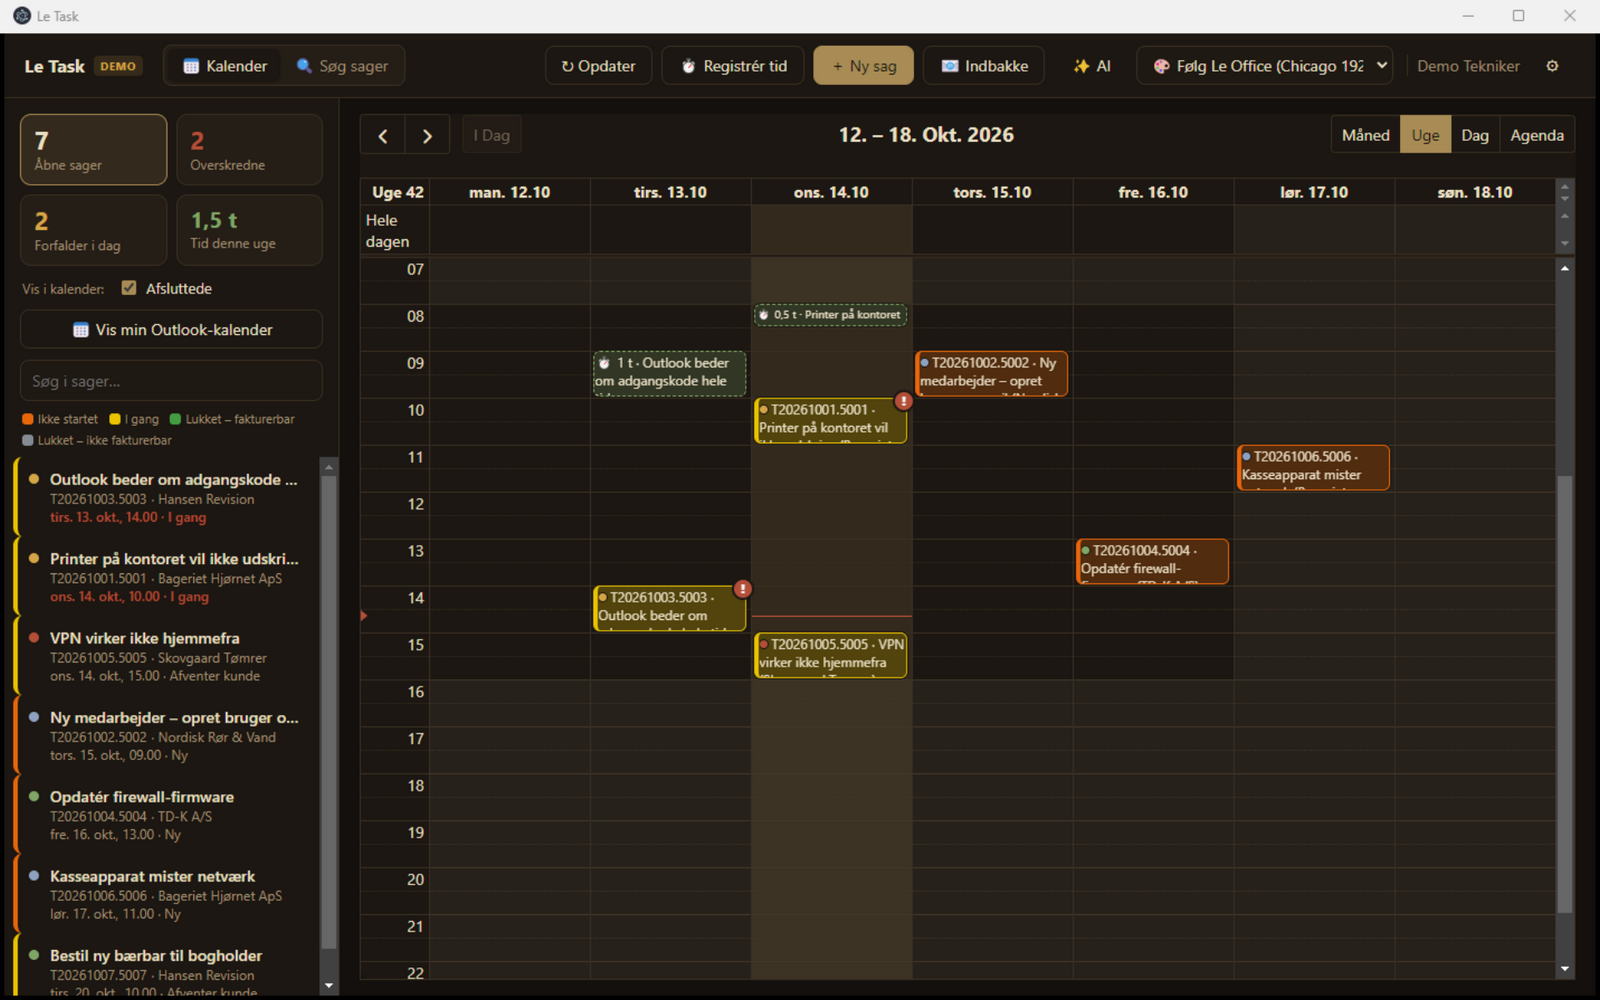
Task: Filter by the 7 Åbne sager card
Action: [x=94, y=150]
